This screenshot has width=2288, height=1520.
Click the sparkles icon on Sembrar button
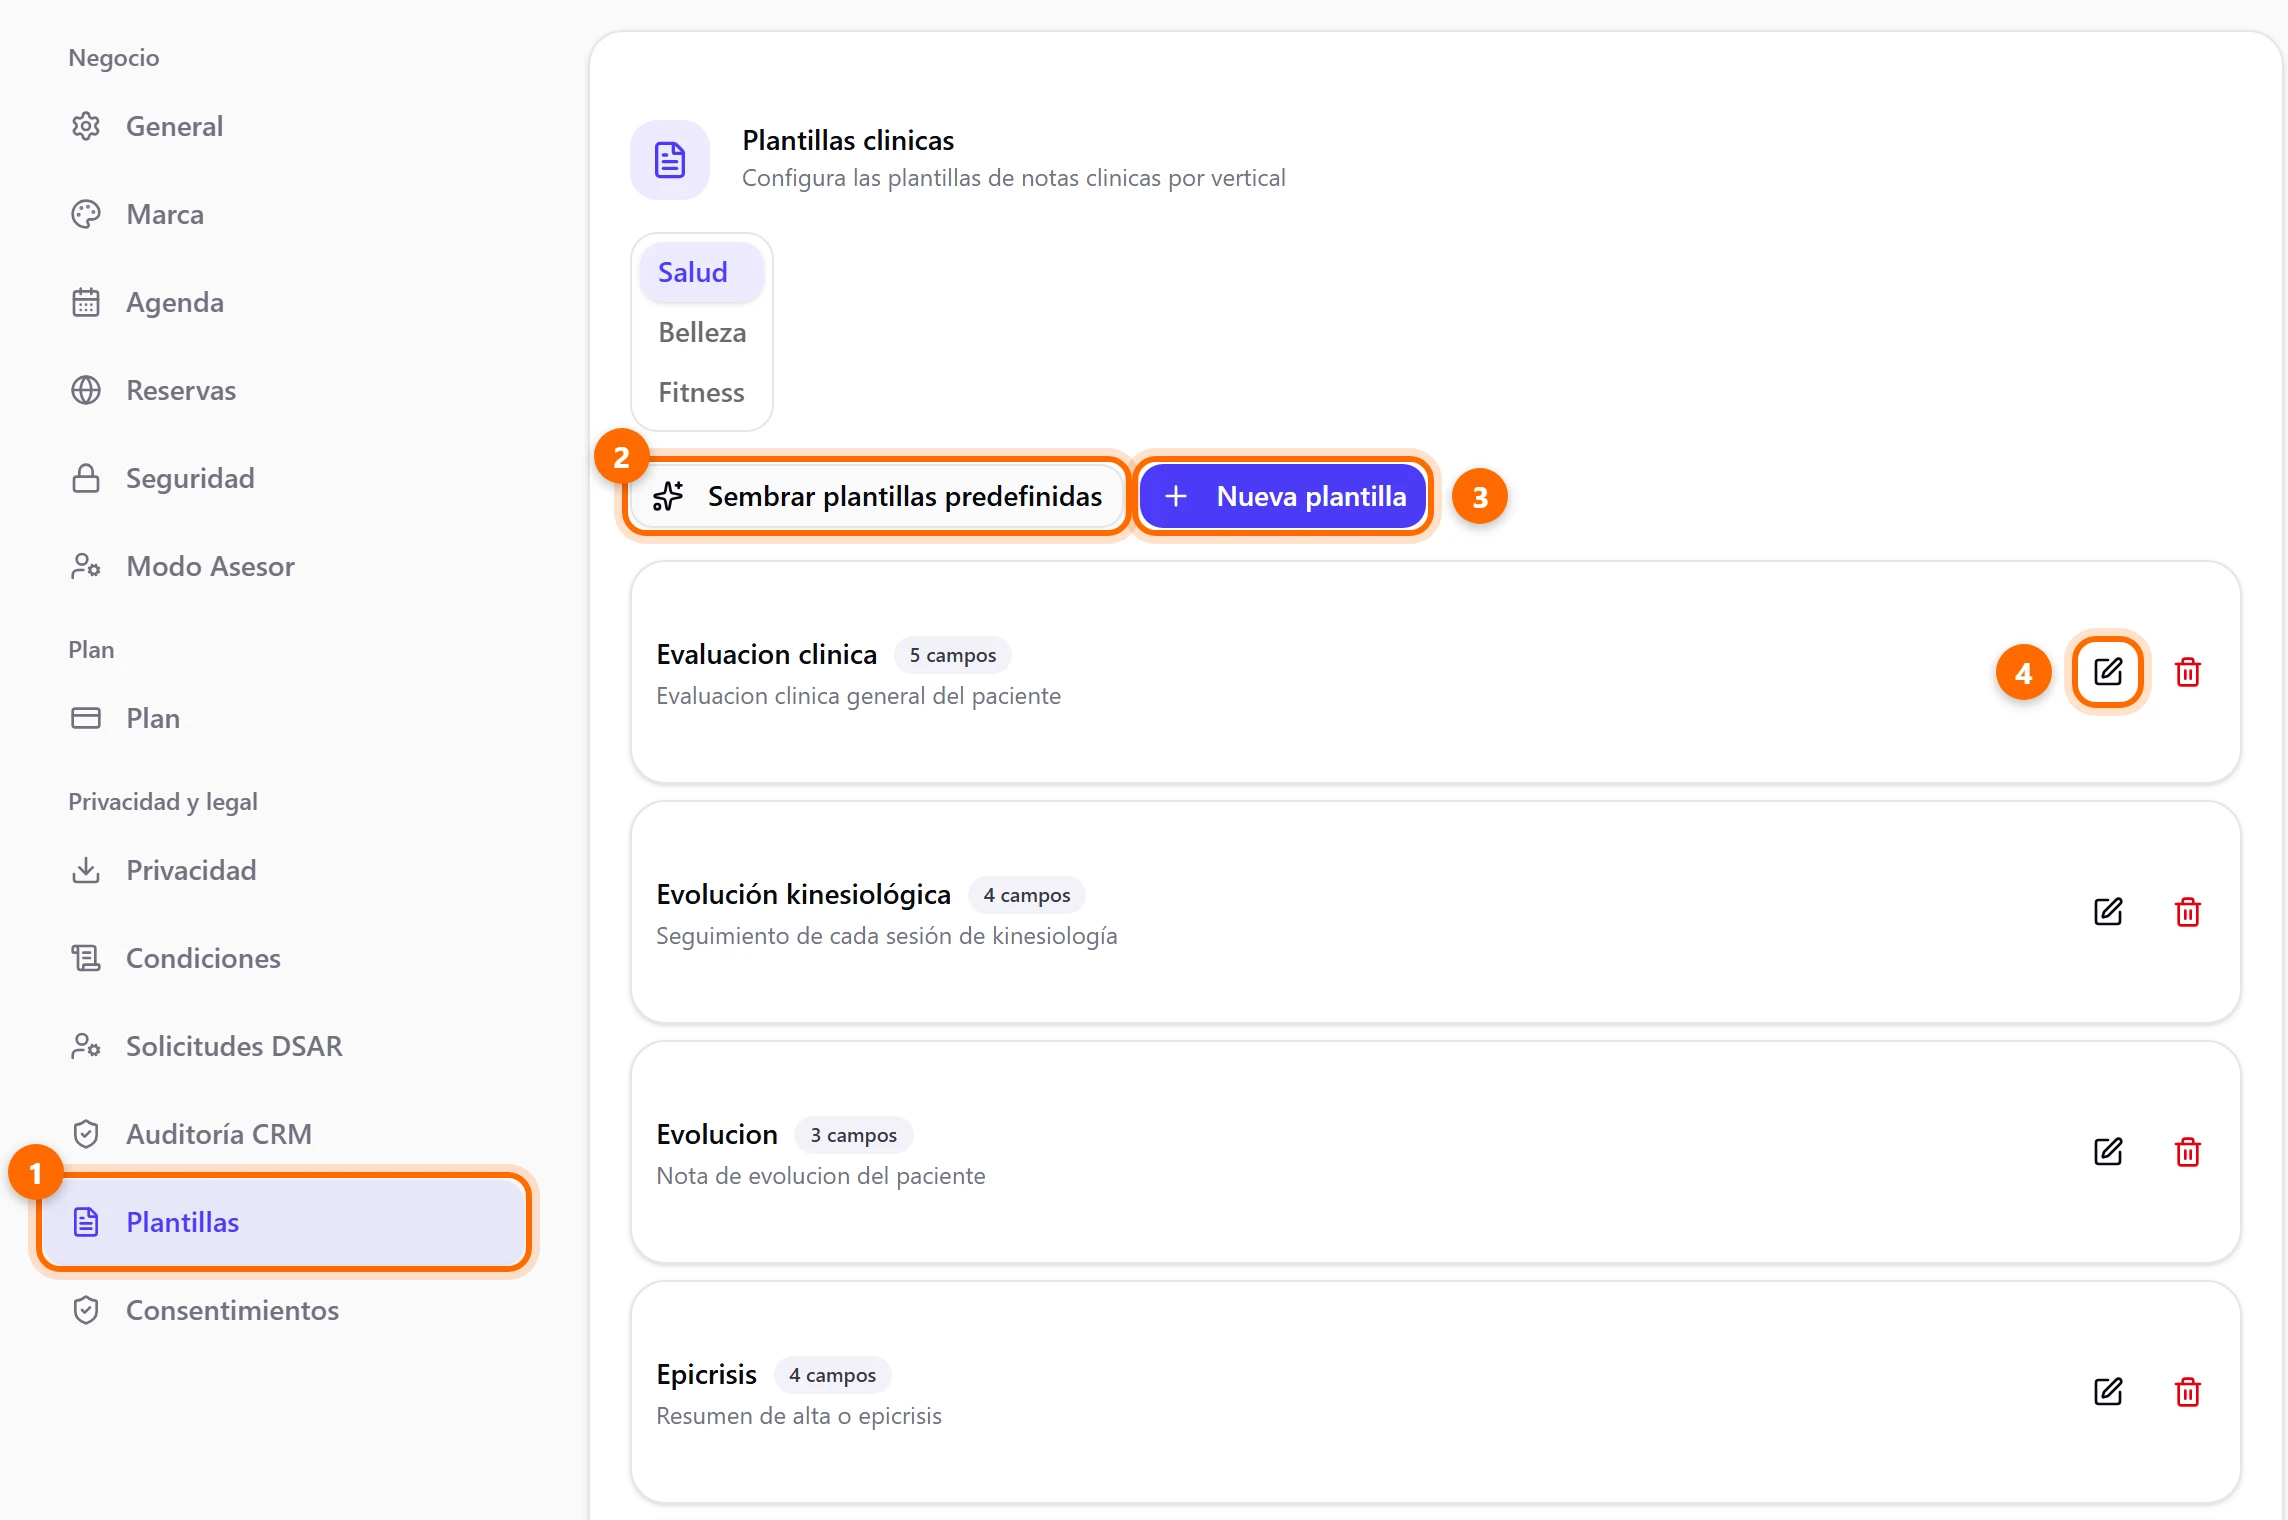[x=668, y=496]
